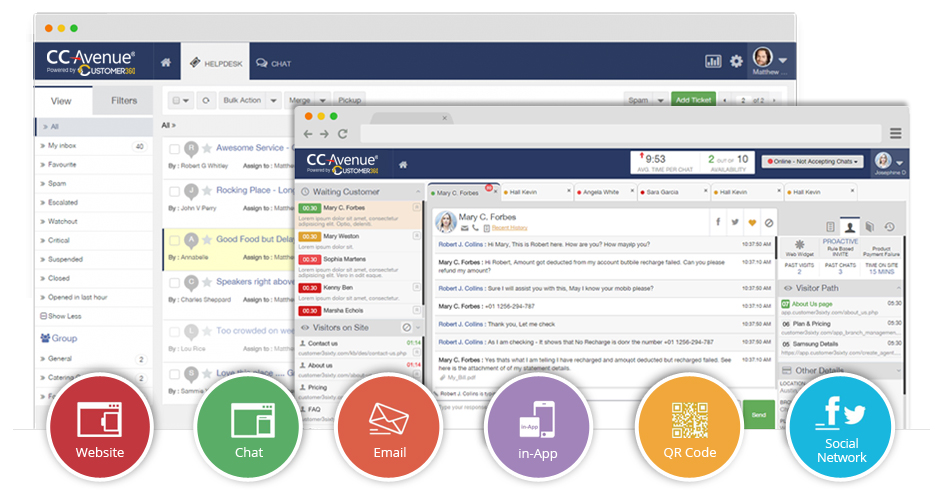Go forward in chat browser window

tap(324, 134)
